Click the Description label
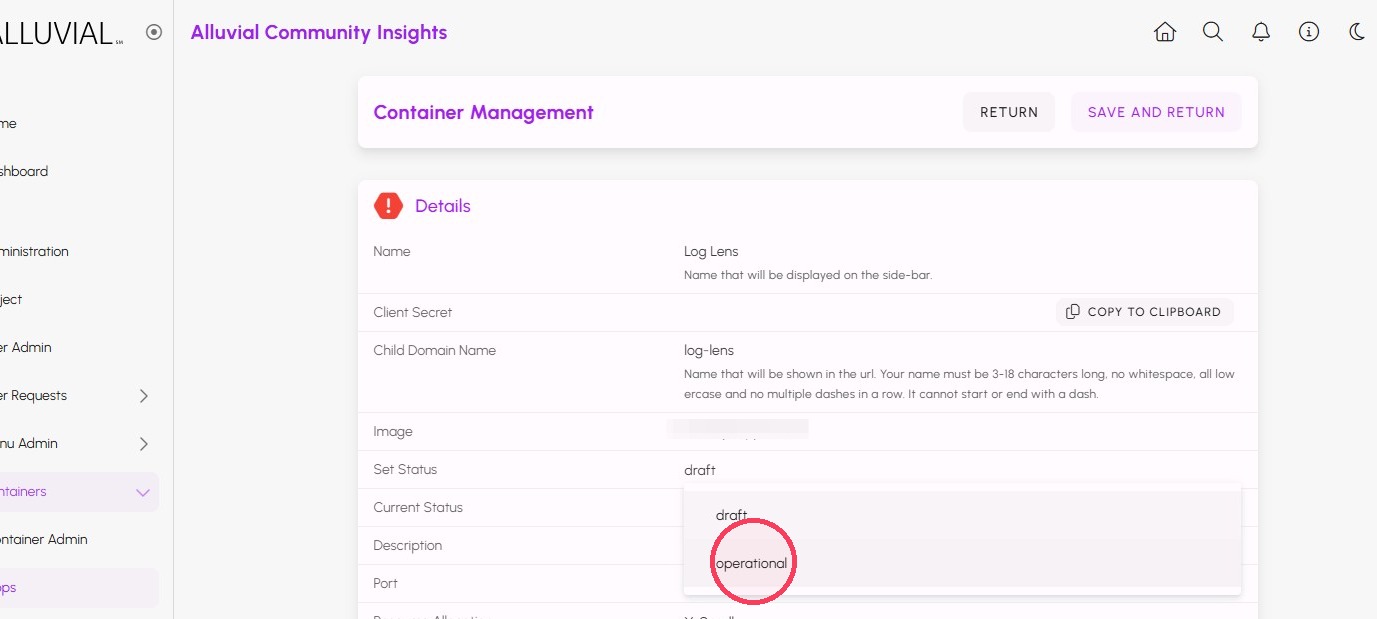 pos(407,545)
